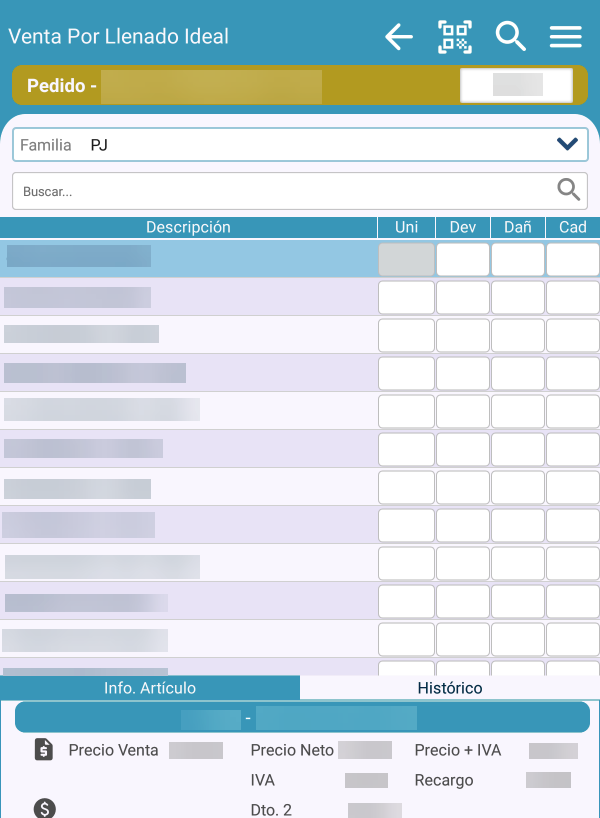Expand the Familia dropdown chevron
Viewport: 600px width, 818px height.
[567, 145]
